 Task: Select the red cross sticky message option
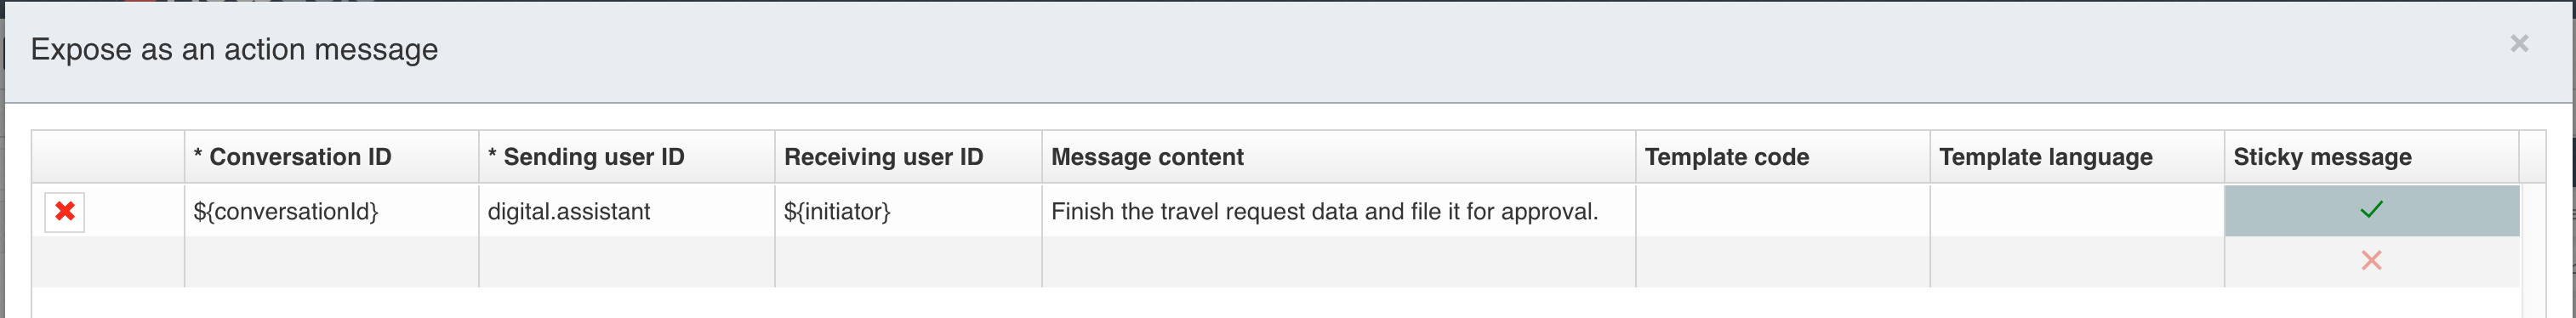(2371, 261)
